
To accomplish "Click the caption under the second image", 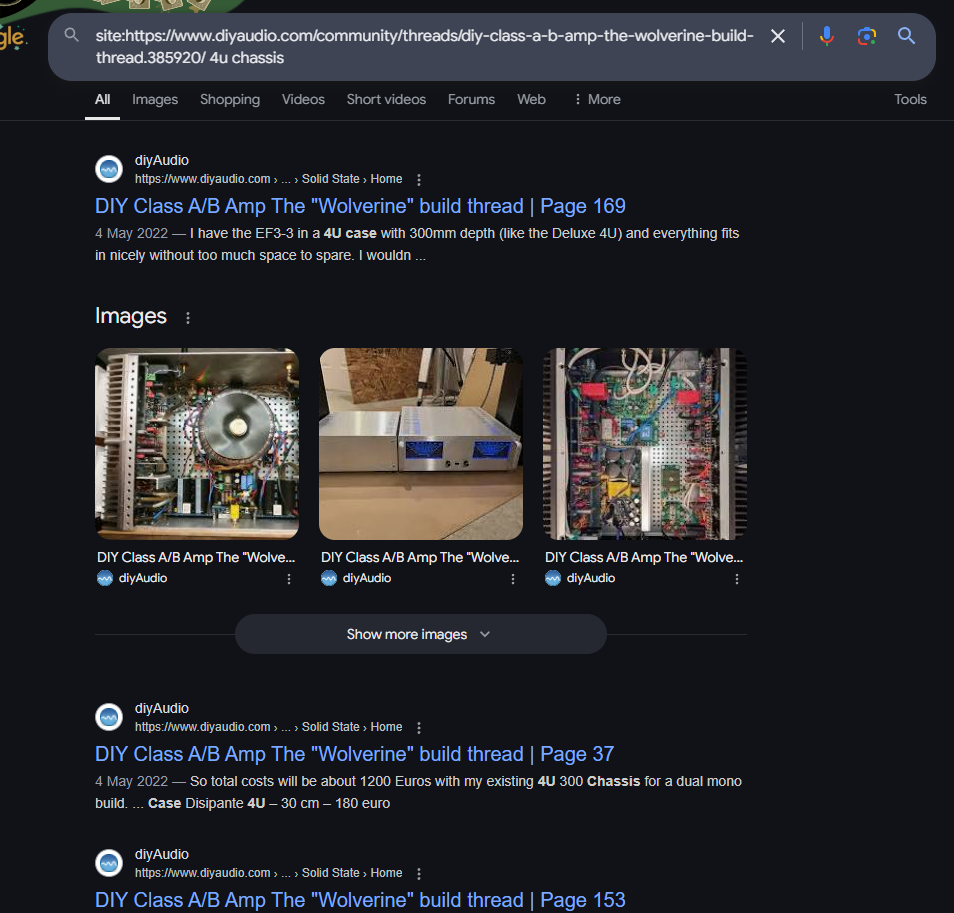I will (x=420, y=557).
